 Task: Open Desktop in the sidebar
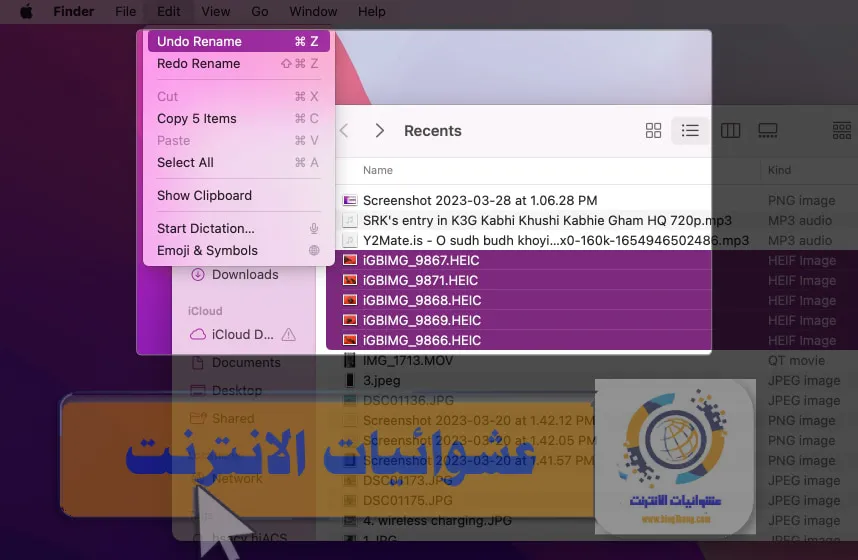point(227,390)
